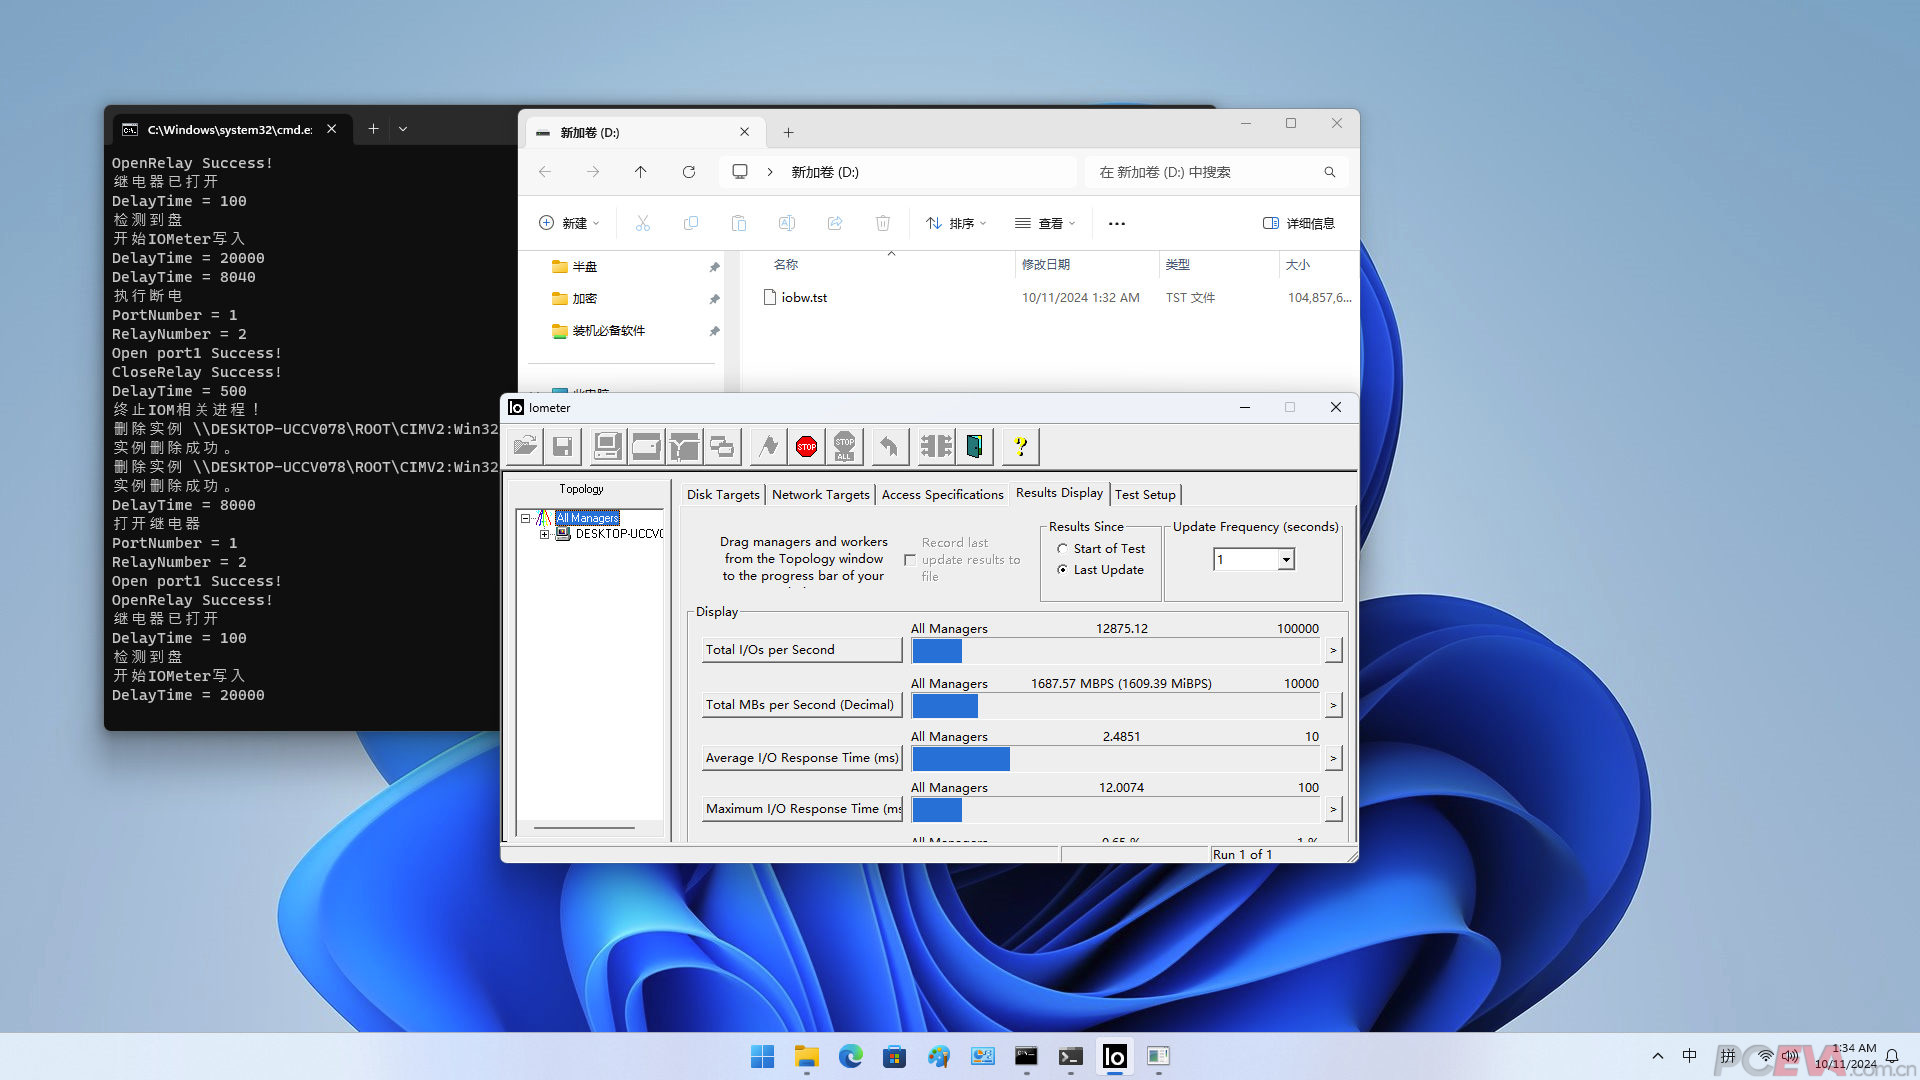Select the Start of Test radio button
Image resolution: width=1920 pixels, height=1080 pixels.
pyautogui.click(x=1062, y=549)
